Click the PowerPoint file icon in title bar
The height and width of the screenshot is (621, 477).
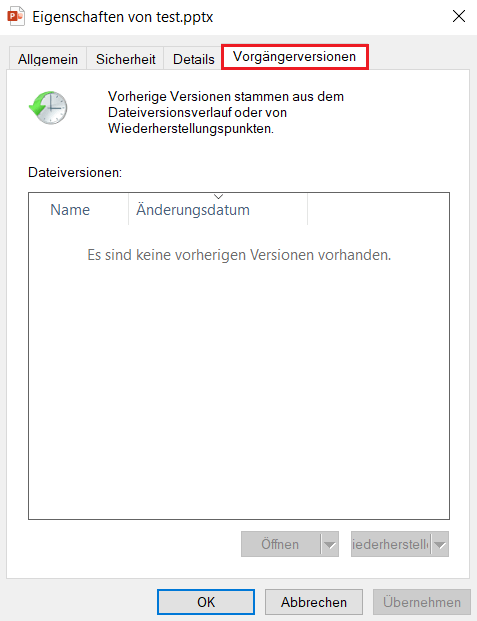[16, 17]
